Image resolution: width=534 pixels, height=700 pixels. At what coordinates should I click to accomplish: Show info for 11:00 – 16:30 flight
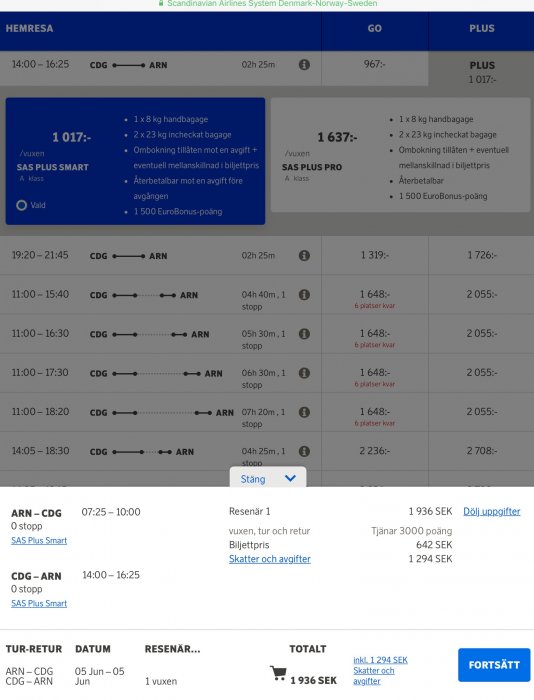click(x=304, y=333)
